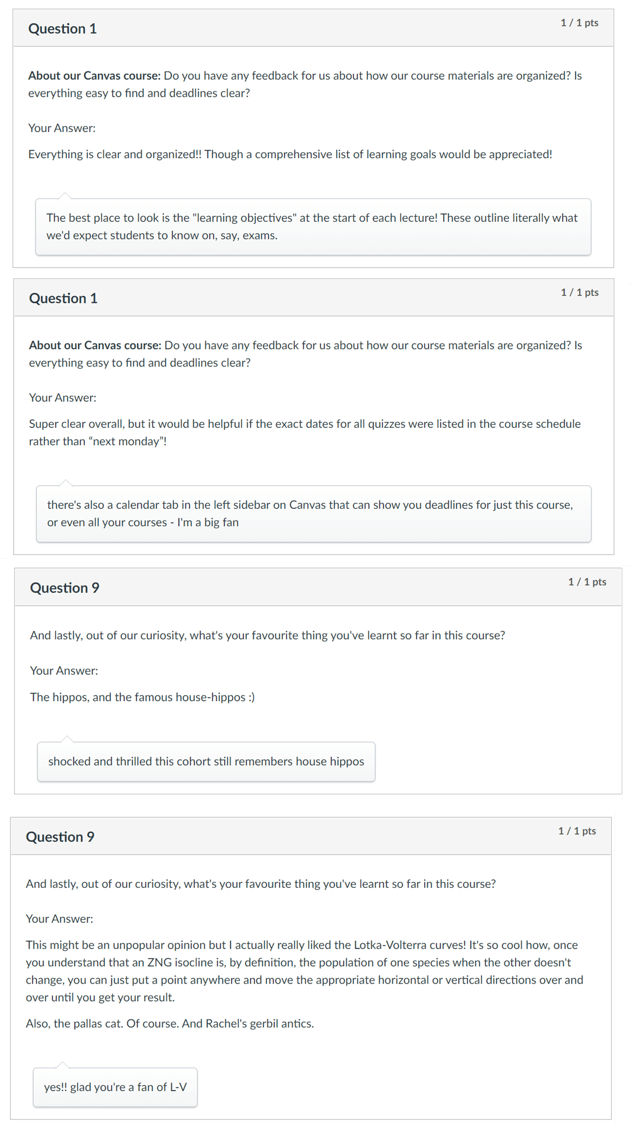
Task: Click the first Question 1 heading
Action: pos(62,29)
